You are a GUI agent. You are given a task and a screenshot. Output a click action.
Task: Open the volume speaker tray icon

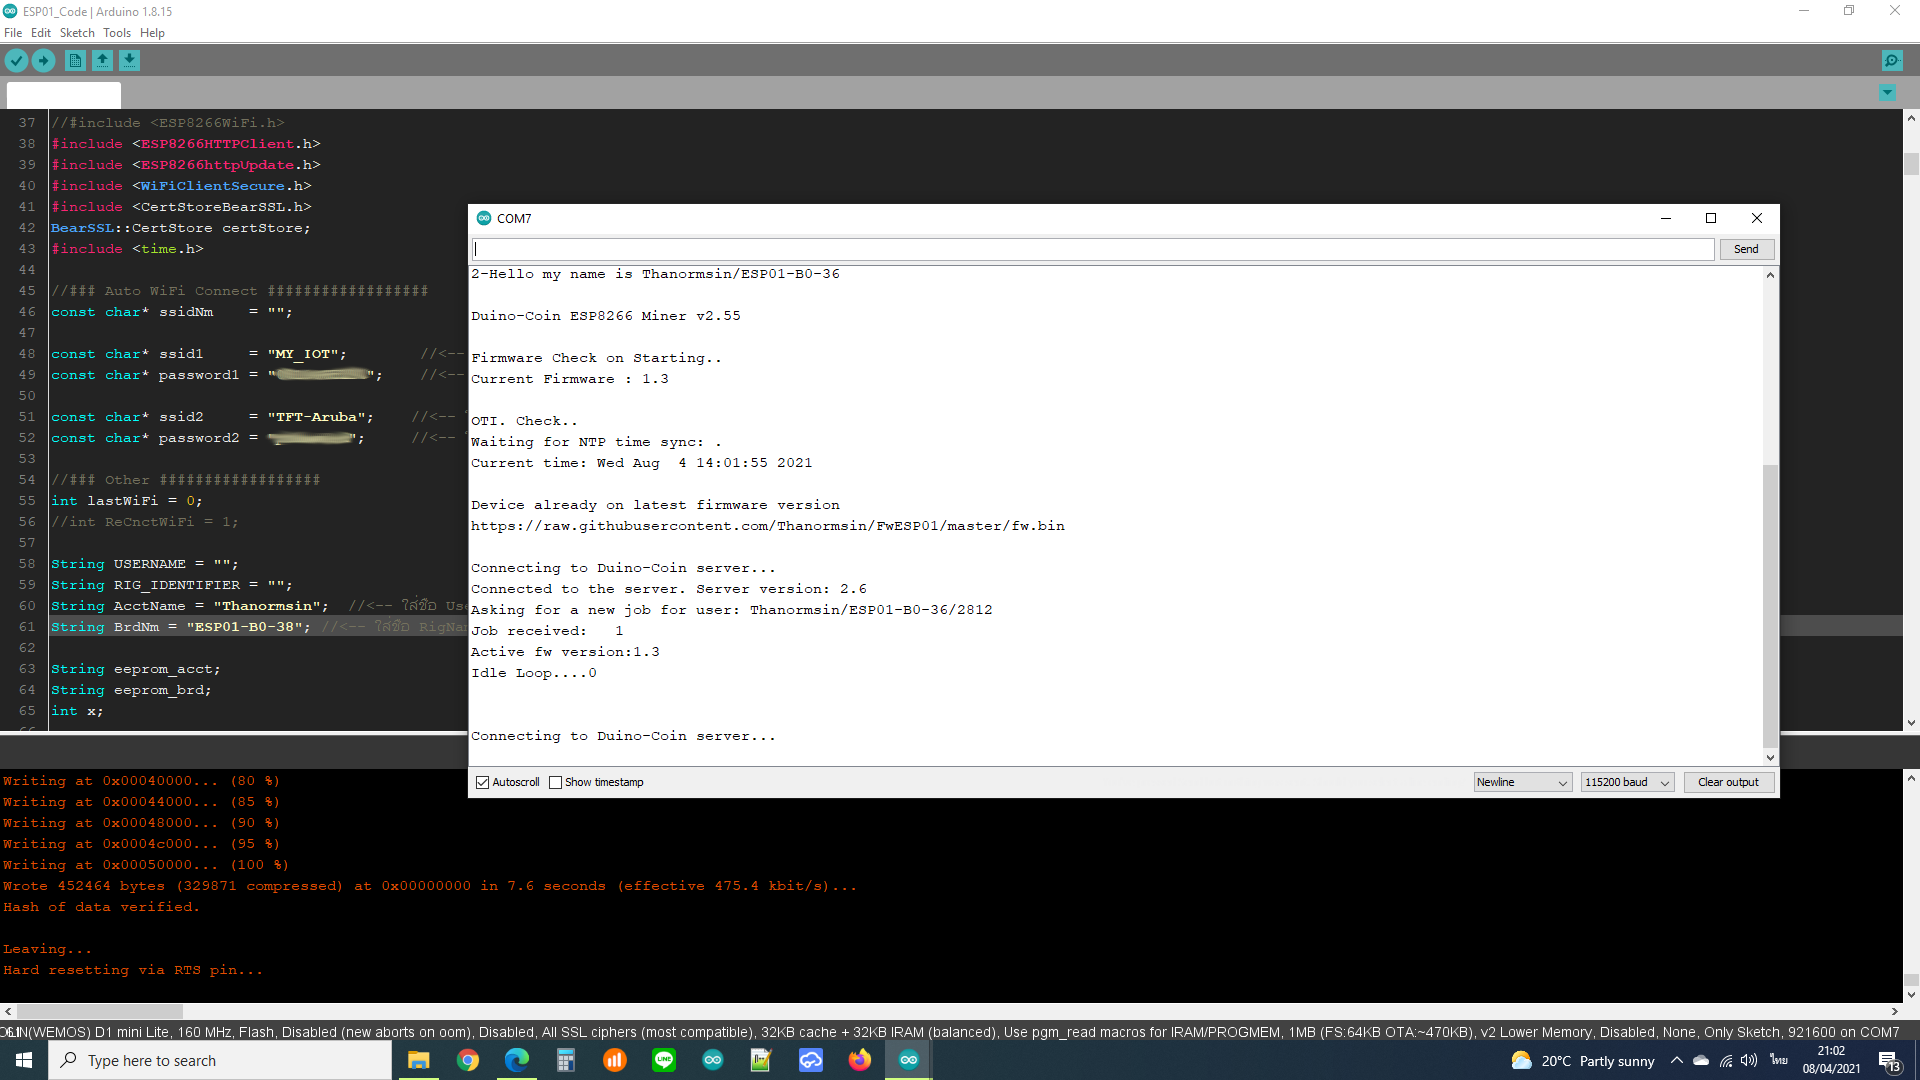pos(1749,1061)
